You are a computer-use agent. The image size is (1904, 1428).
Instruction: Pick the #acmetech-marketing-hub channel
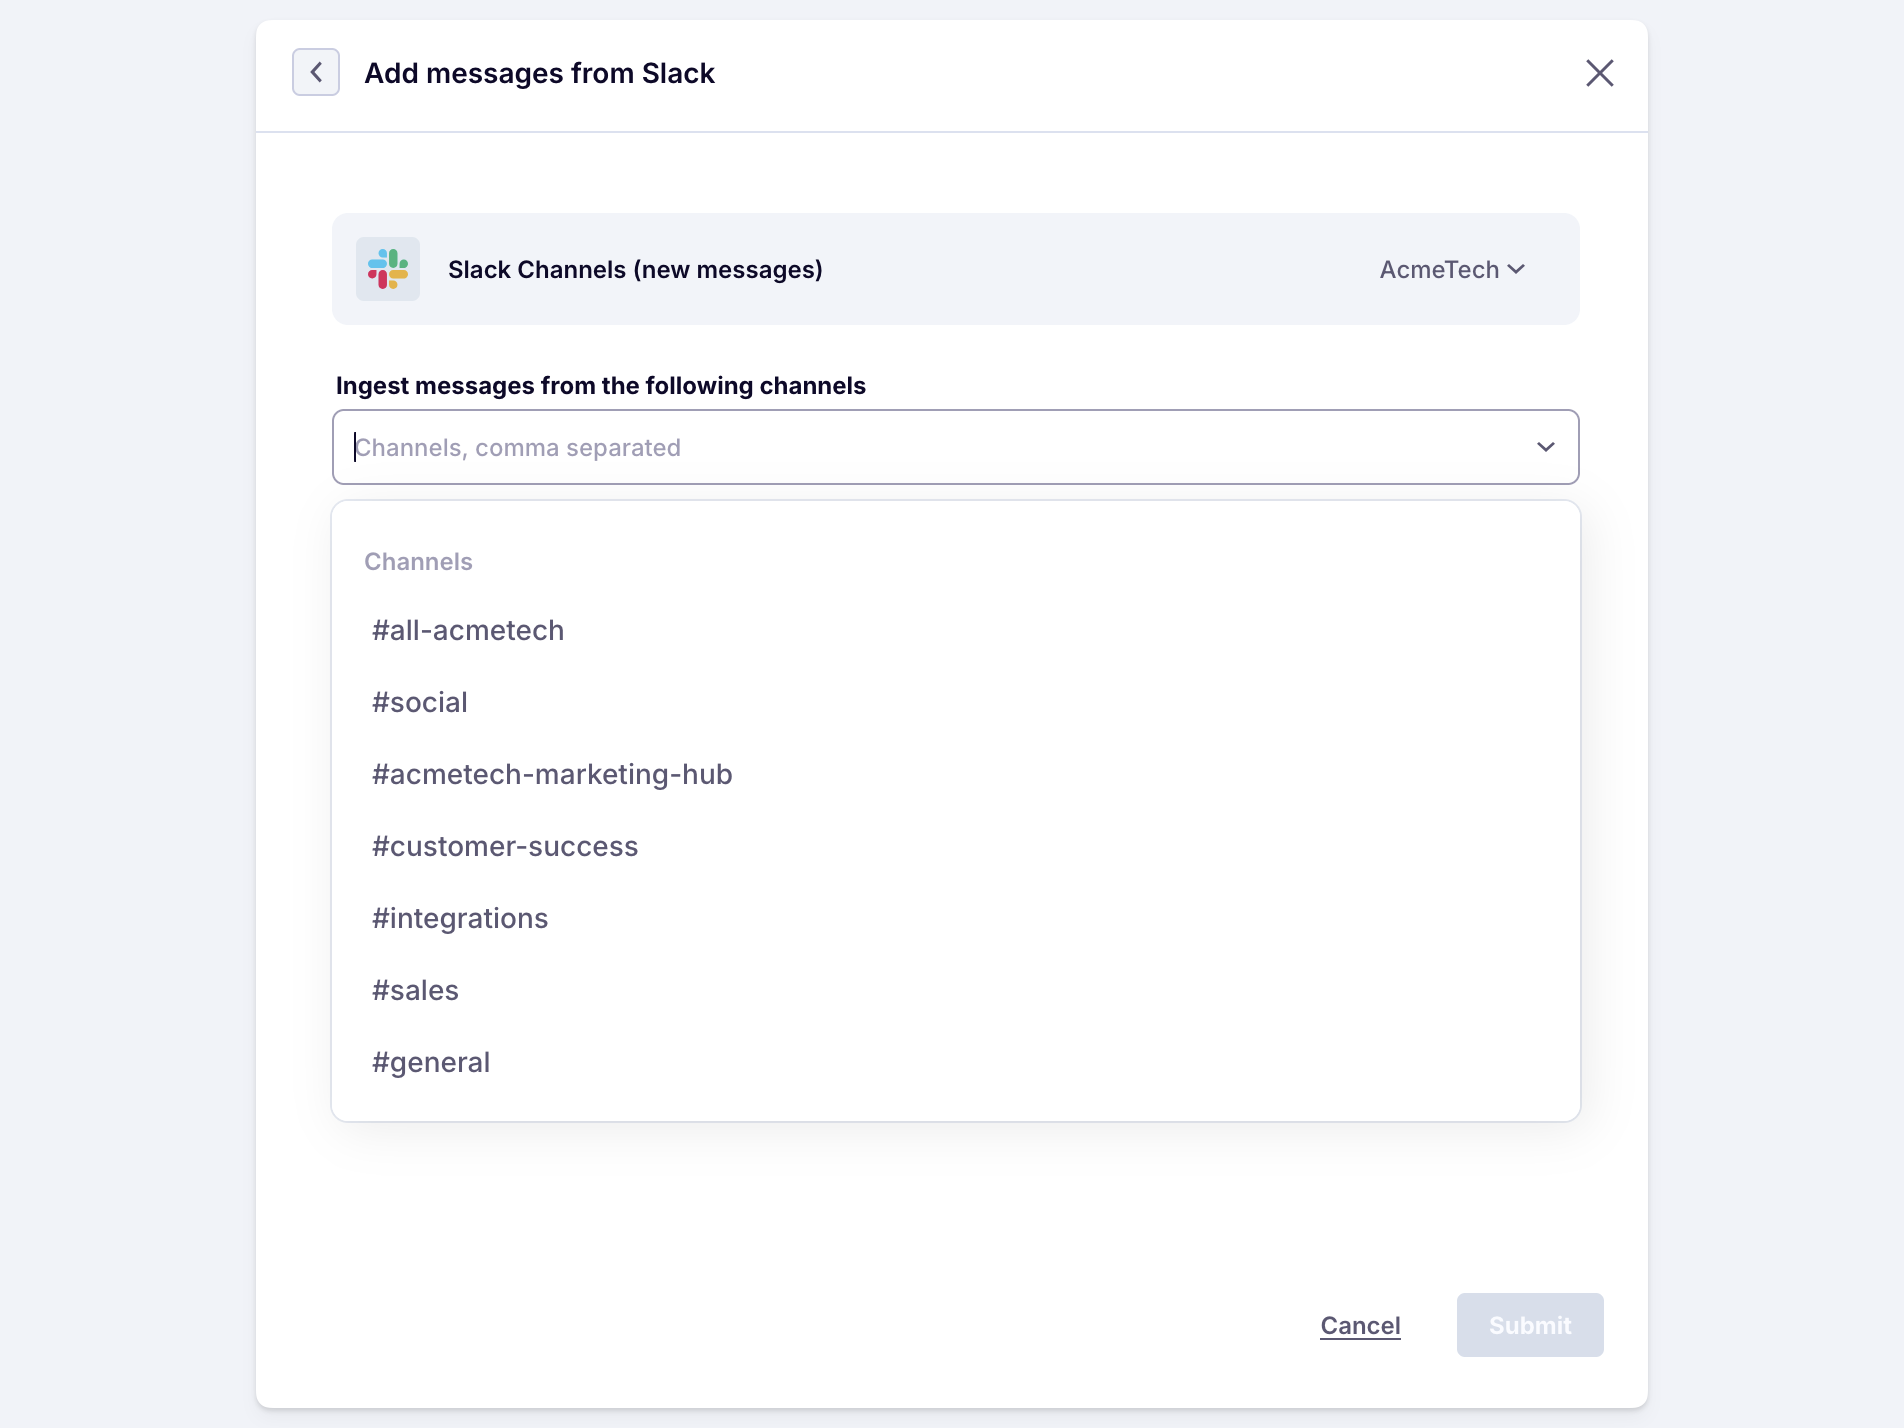(x=552, y=774)
